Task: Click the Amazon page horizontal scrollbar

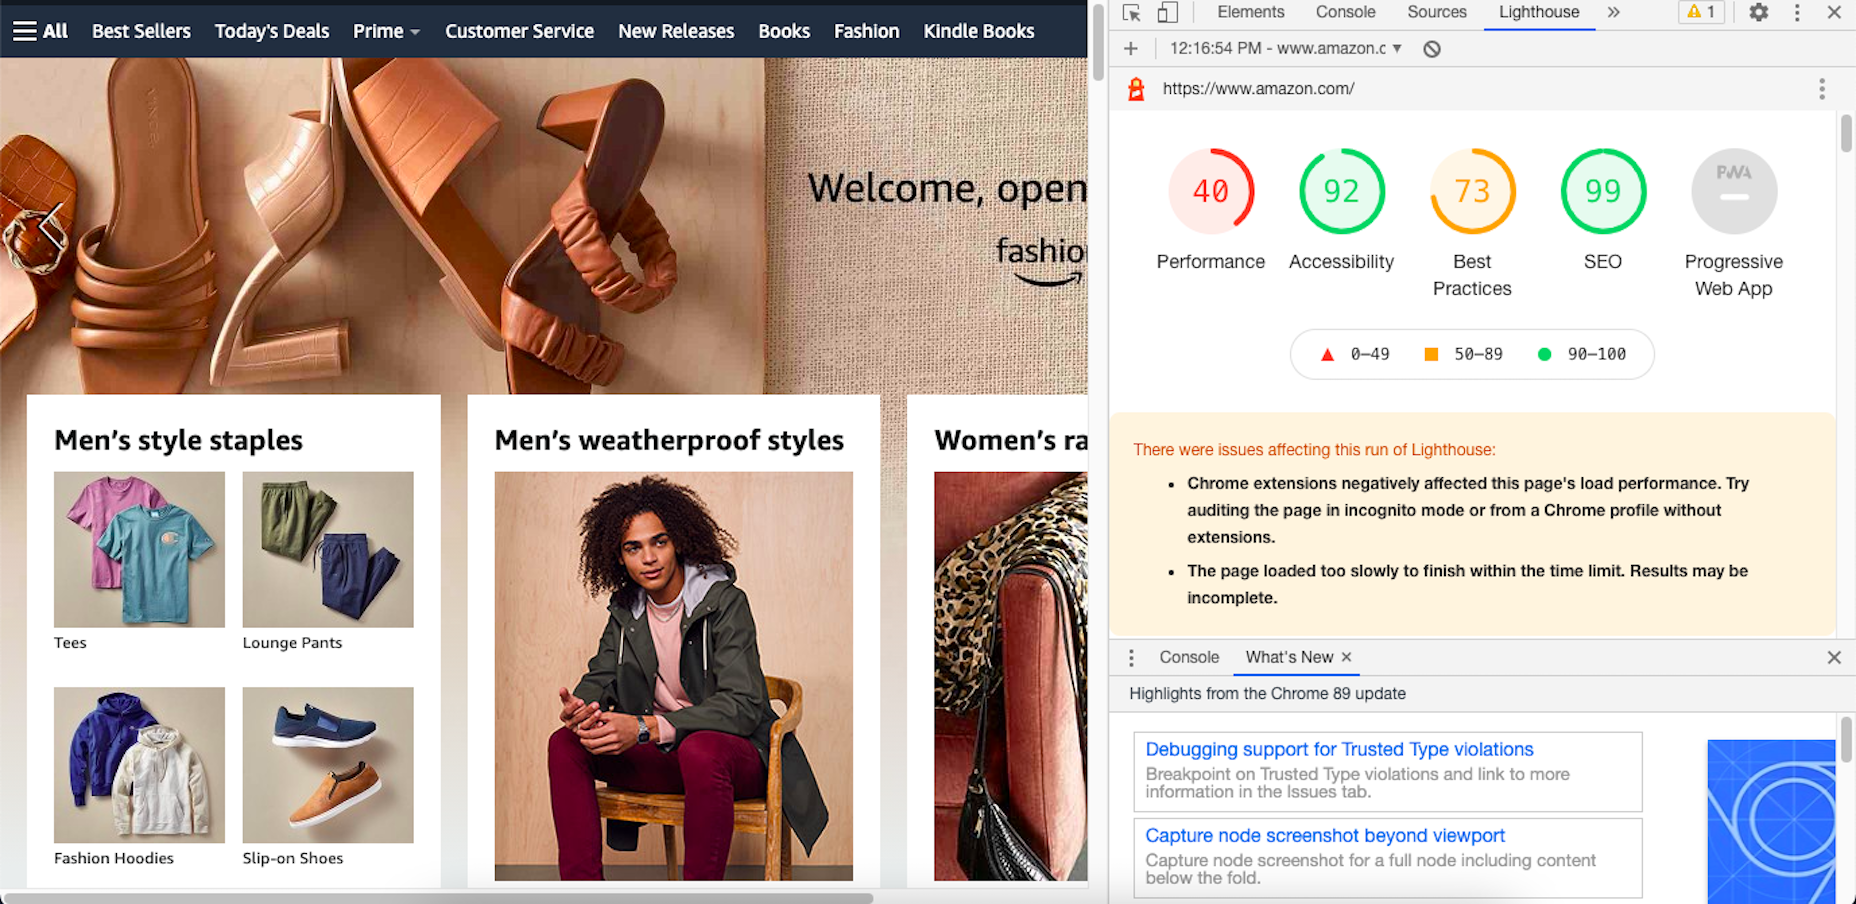Action: [438, 898]
